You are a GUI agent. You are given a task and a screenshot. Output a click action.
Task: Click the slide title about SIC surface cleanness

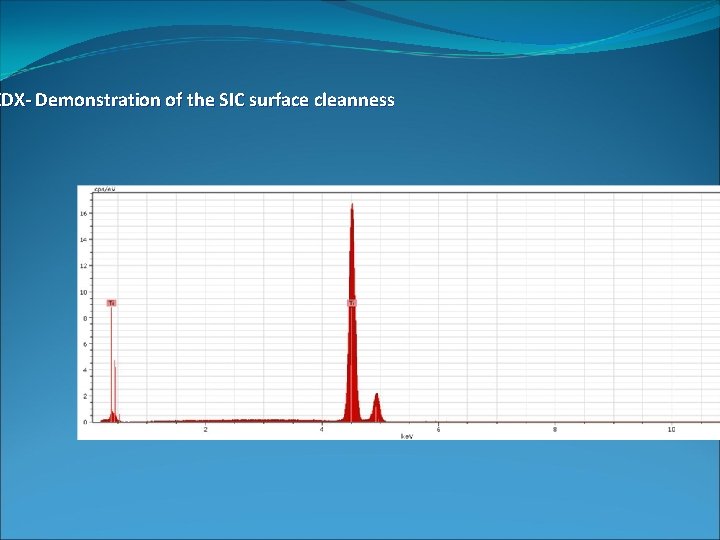pos(197,100)
